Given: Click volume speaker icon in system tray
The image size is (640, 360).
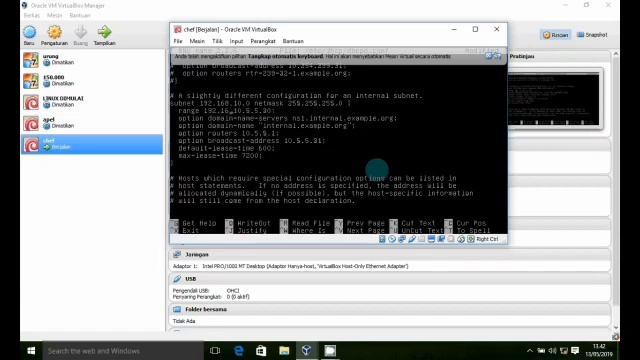Looking at the screenshot, I should (x=552, y=351).
